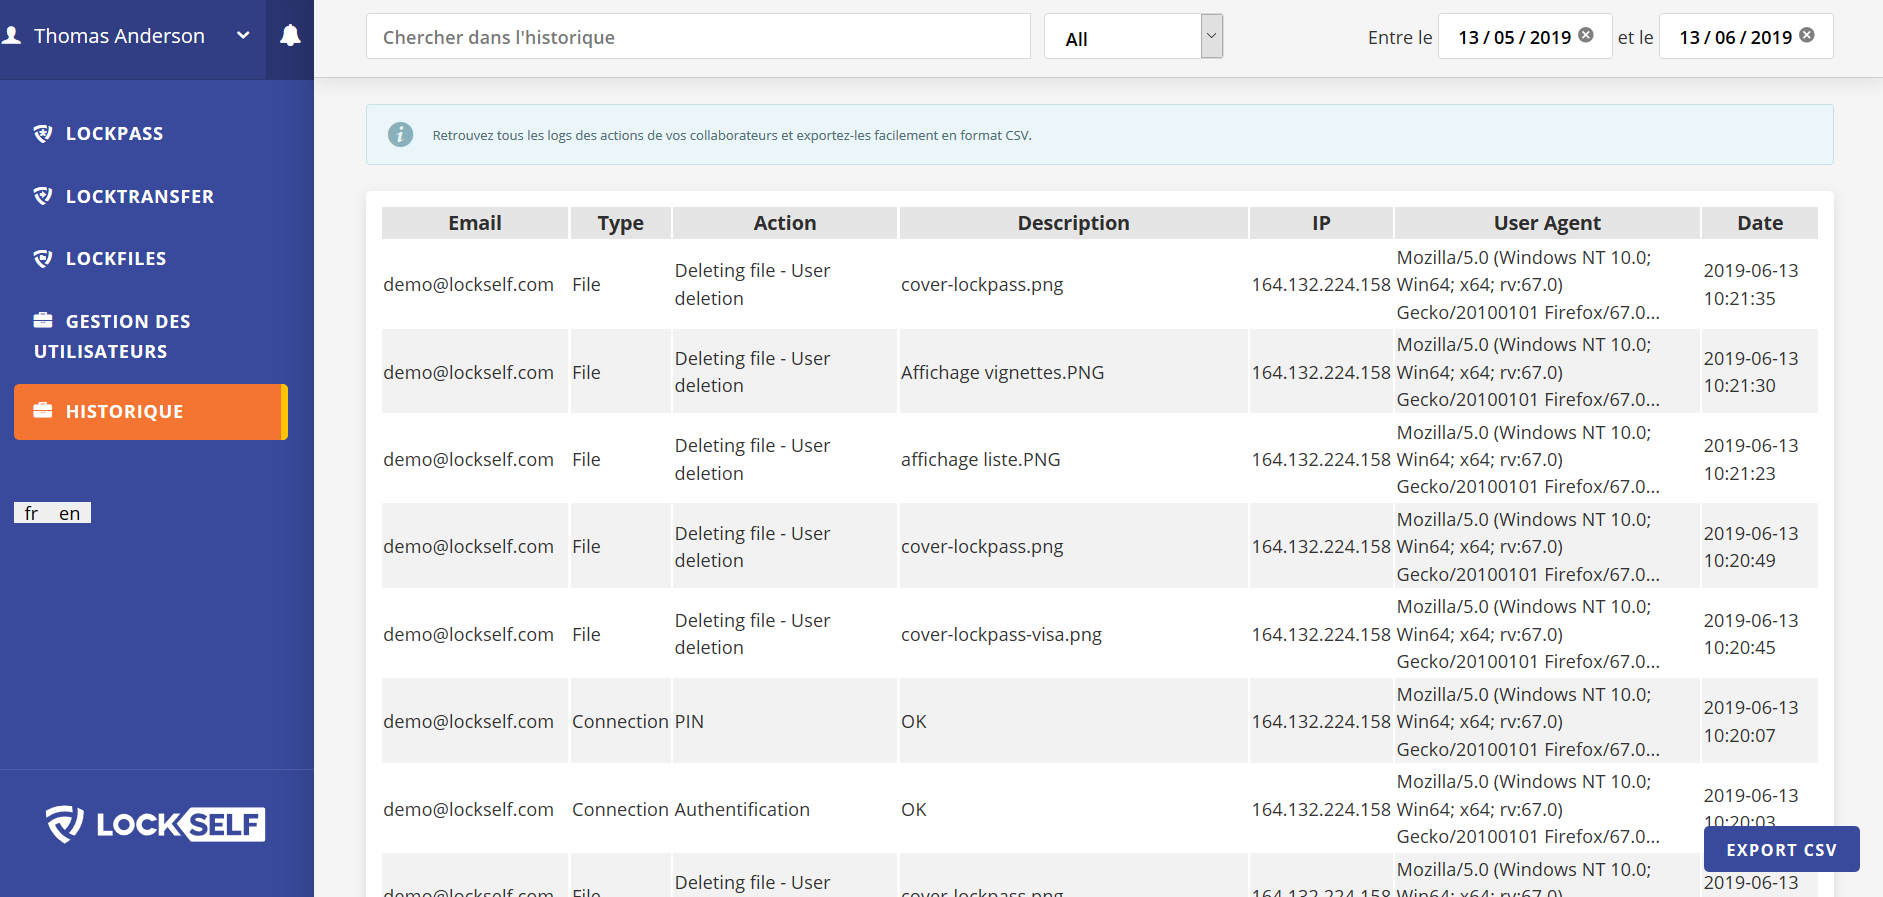
Task: Sort by the Date column header
Action: (x=1759, y=223)
